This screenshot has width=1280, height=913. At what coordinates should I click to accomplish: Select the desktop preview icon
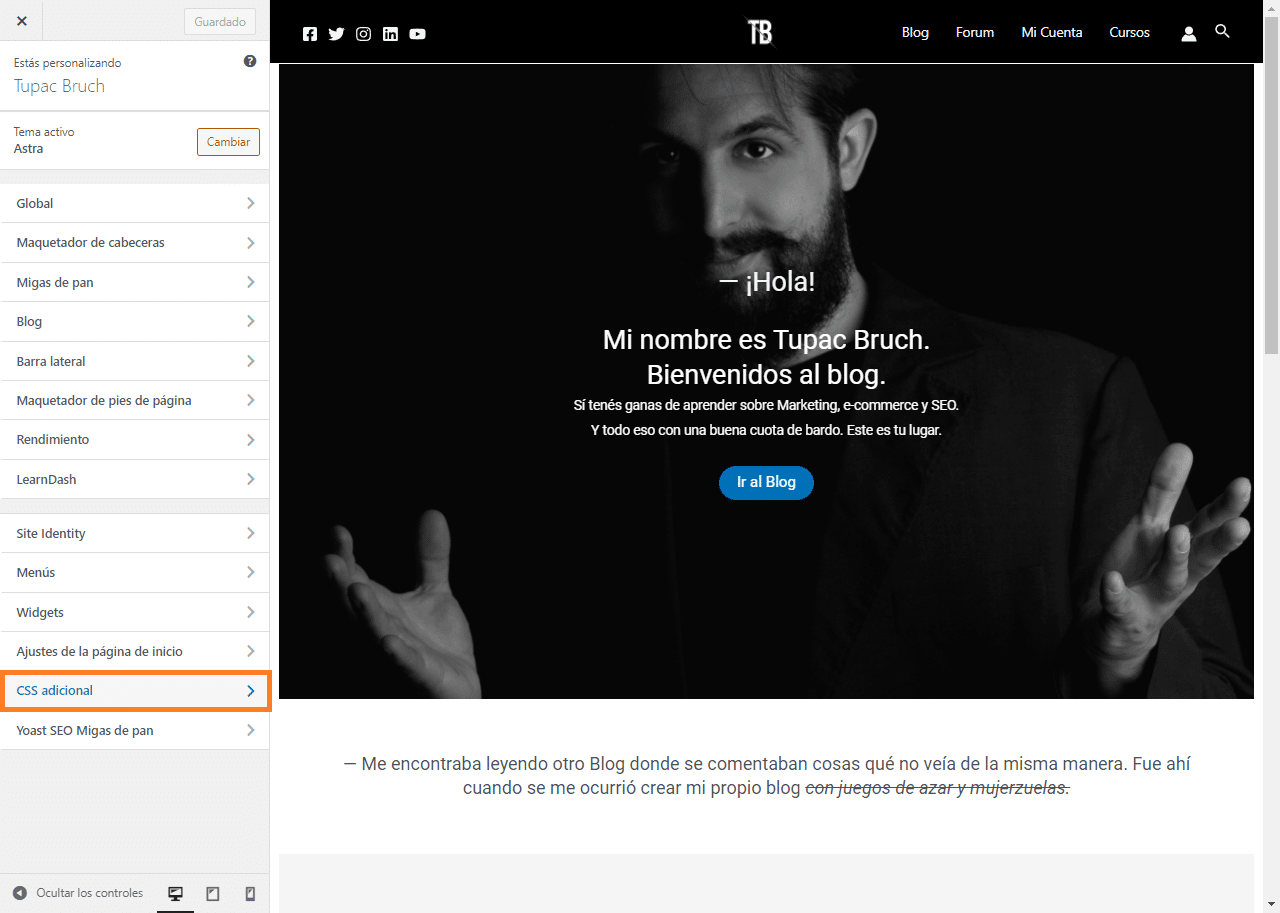tap(175, 893)
